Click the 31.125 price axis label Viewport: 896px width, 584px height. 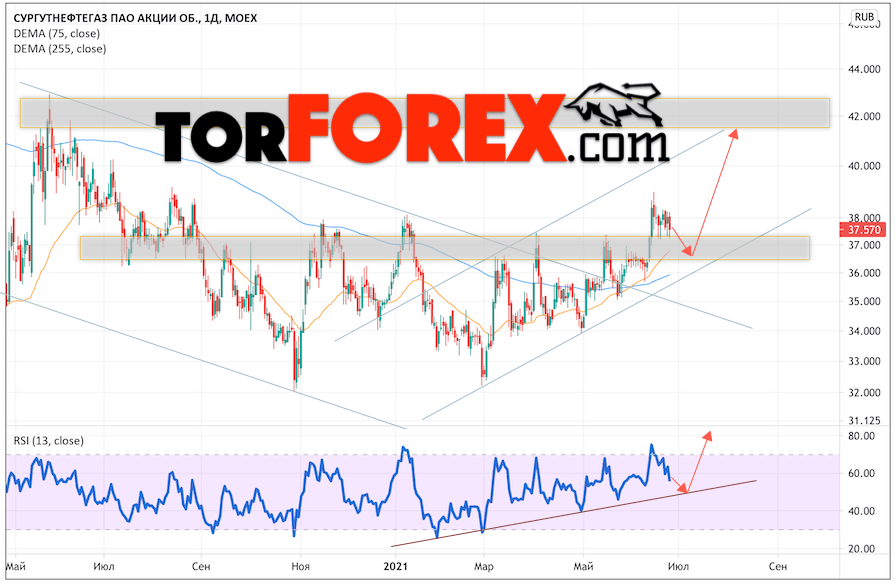(x=864, y=421)
